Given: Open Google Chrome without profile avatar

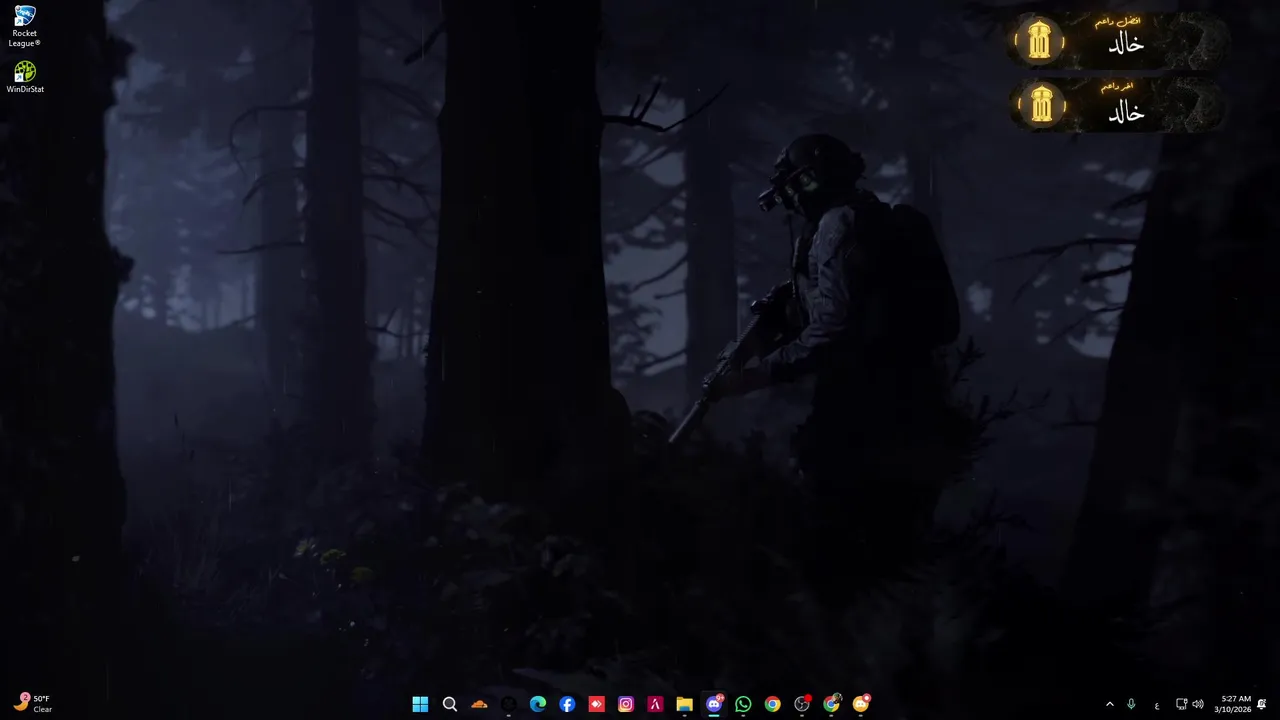Looking at the screenshot, I should click(x=772, y=704).
